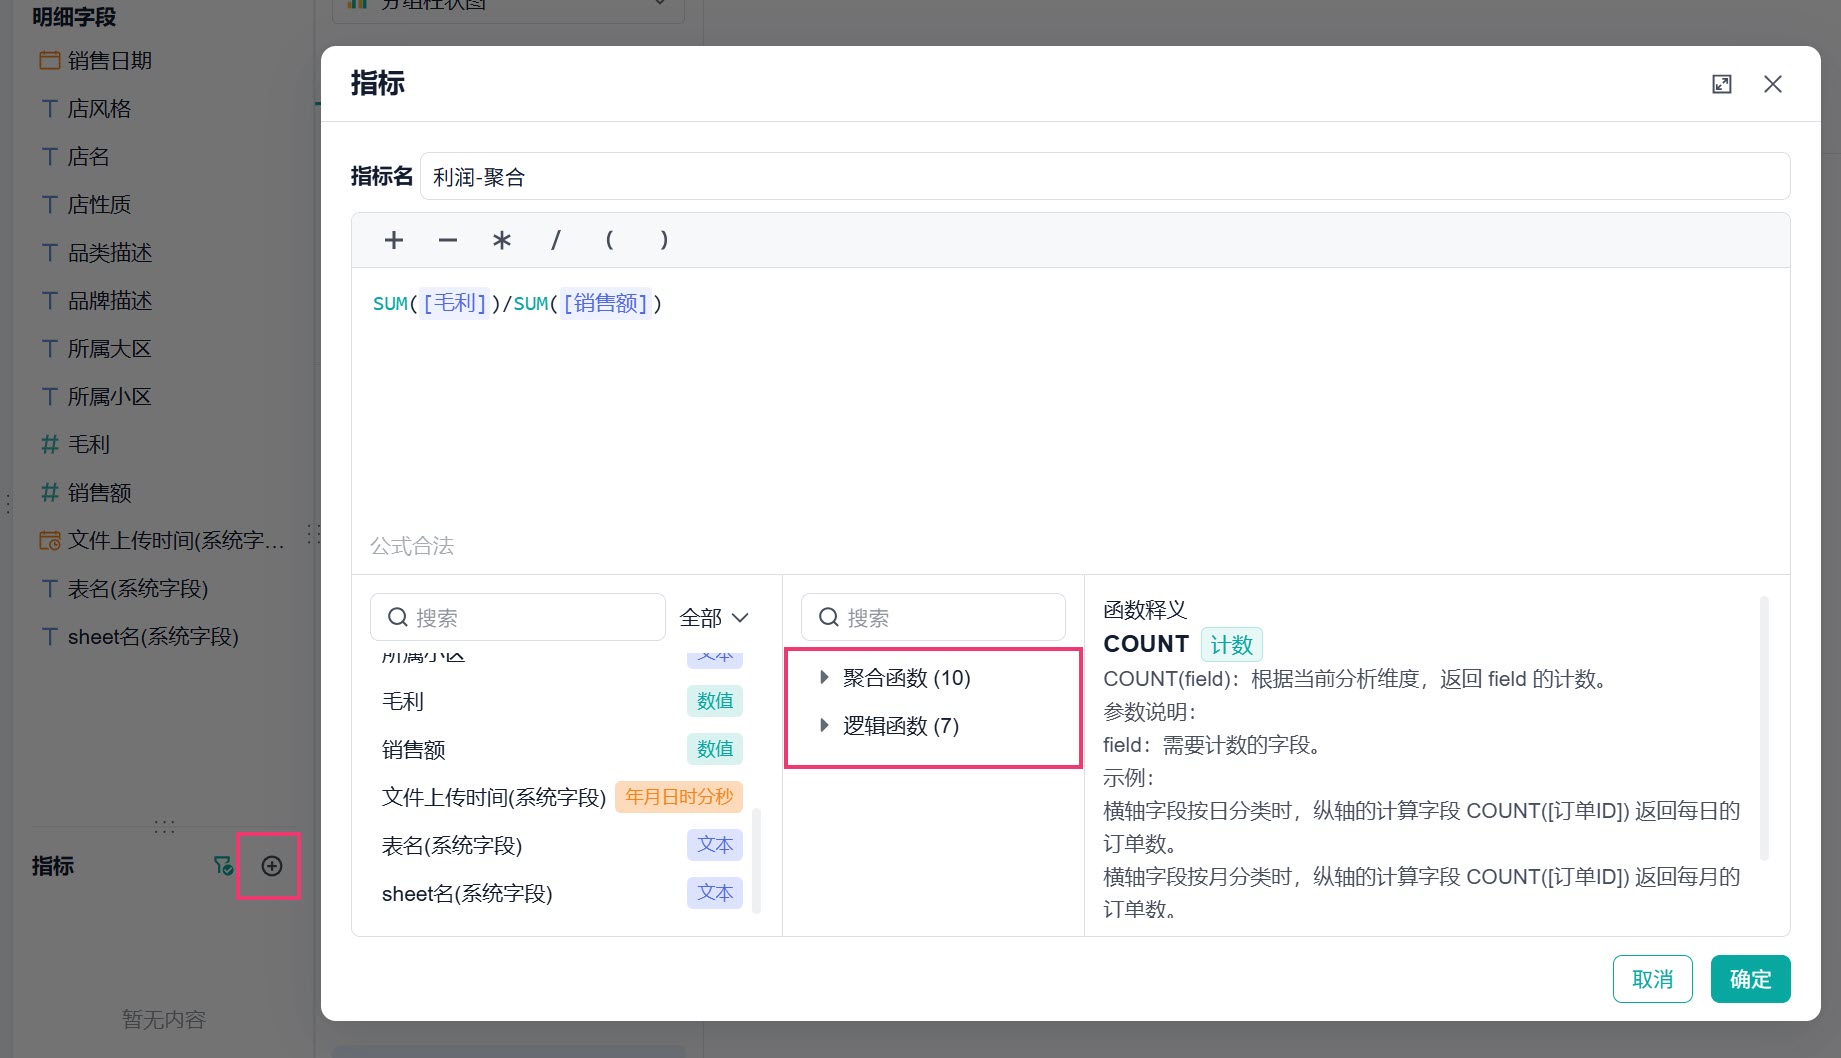Expand the dialog to full screen
The width and height of the screenshot is (1841, 1058).
click(x=1722, y=84)
